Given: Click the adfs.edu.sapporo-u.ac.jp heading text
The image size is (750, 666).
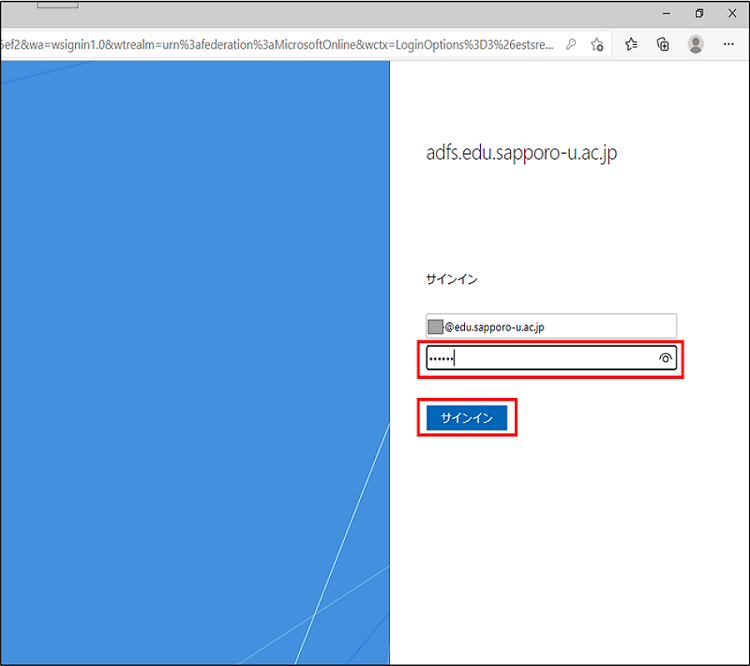Looking at the screenshot, I should click(x=521, y=153).
